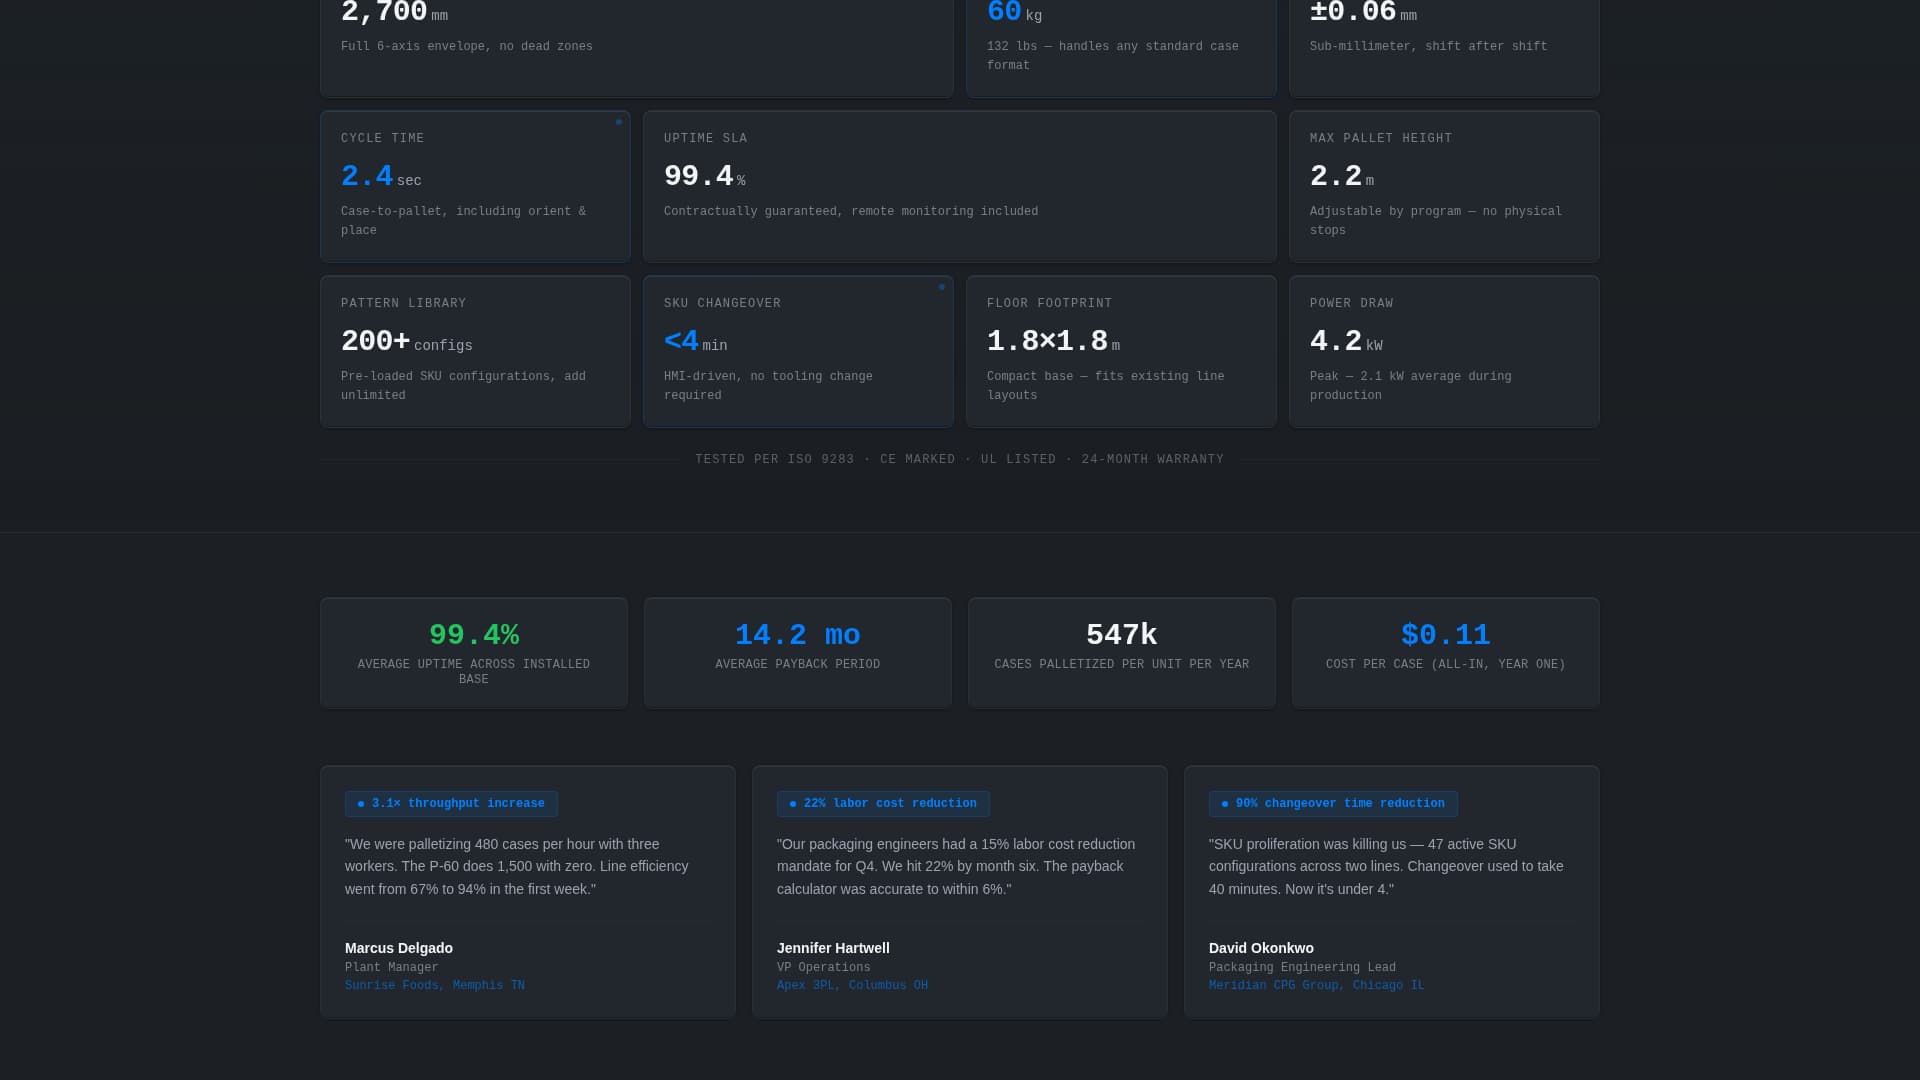Click the TESTED PER ISO 9283 certification text
This screenshot has width=1920, height=1080.
pos(775,459)
